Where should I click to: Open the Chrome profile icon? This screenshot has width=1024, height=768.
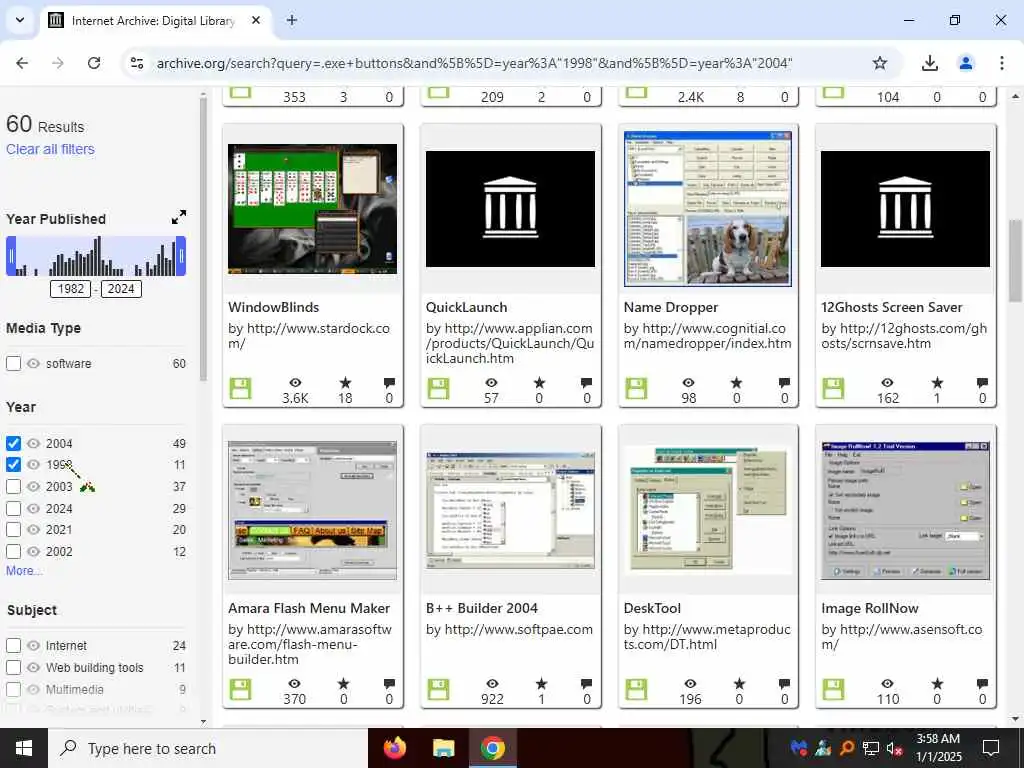pyautogui.click(x=965, y=63)
